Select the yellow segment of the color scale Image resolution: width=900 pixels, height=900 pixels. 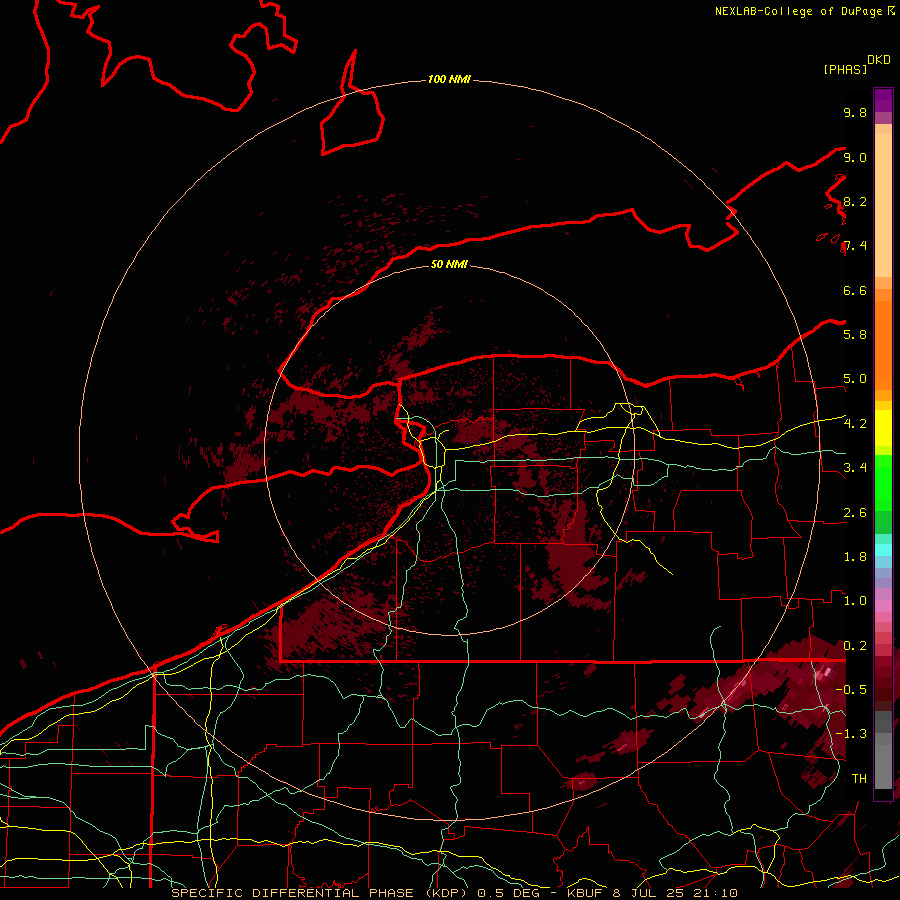[x=883, y=428]
